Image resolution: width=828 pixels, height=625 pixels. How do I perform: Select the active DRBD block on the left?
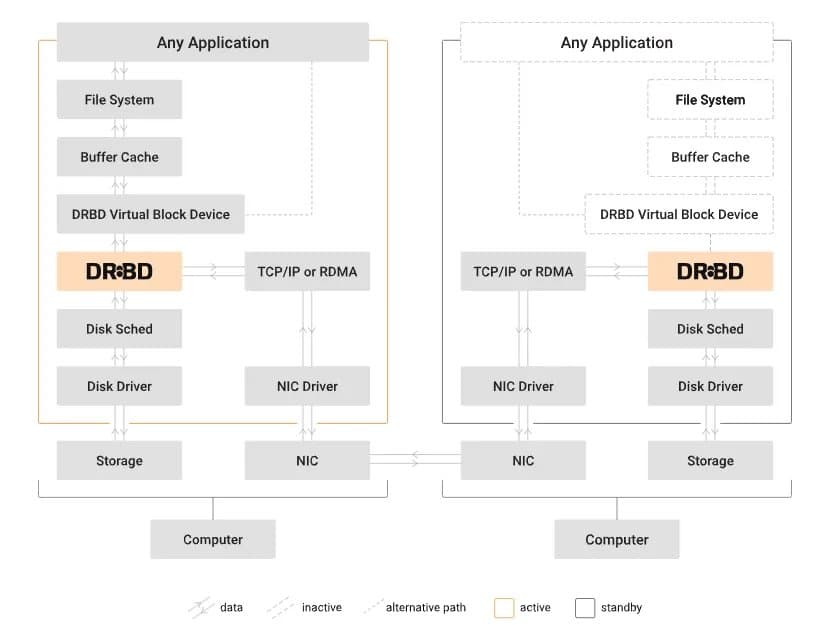119,271
